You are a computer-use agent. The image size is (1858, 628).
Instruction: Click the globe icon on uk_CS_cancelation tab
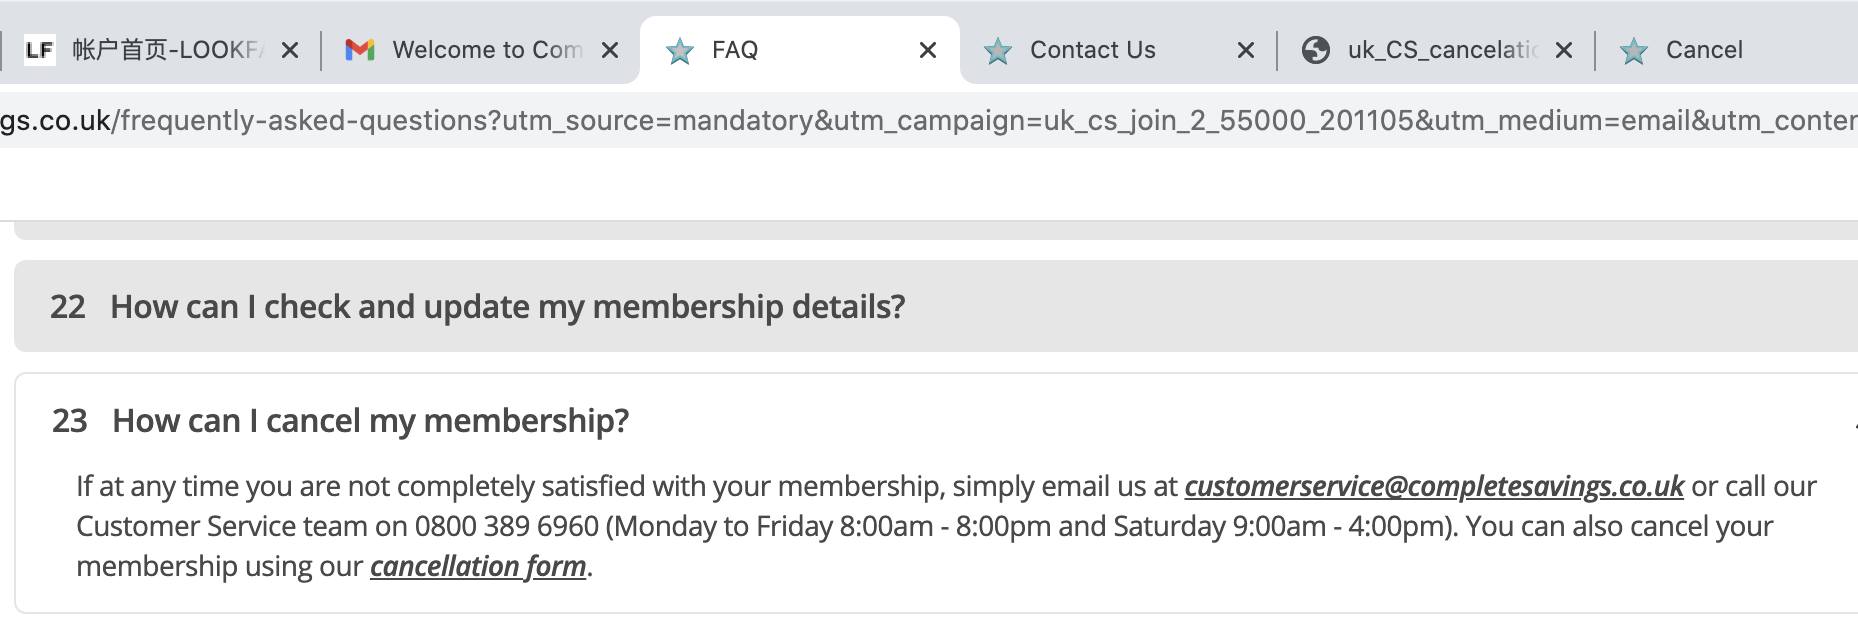click(1316, 50)
